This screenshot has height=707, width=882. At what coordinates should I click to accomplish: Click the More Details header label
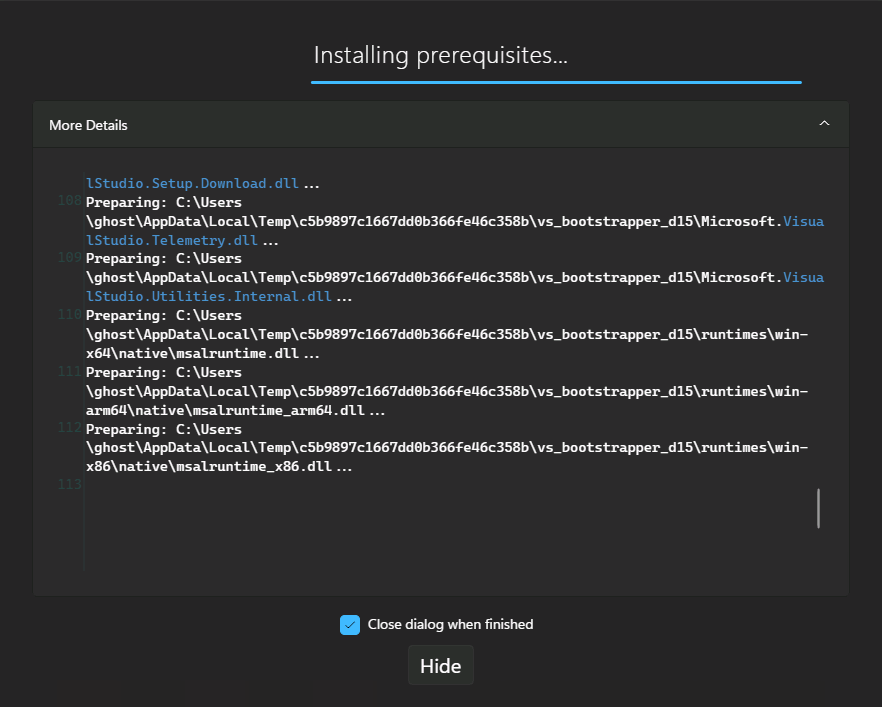(x=88, y=125)
